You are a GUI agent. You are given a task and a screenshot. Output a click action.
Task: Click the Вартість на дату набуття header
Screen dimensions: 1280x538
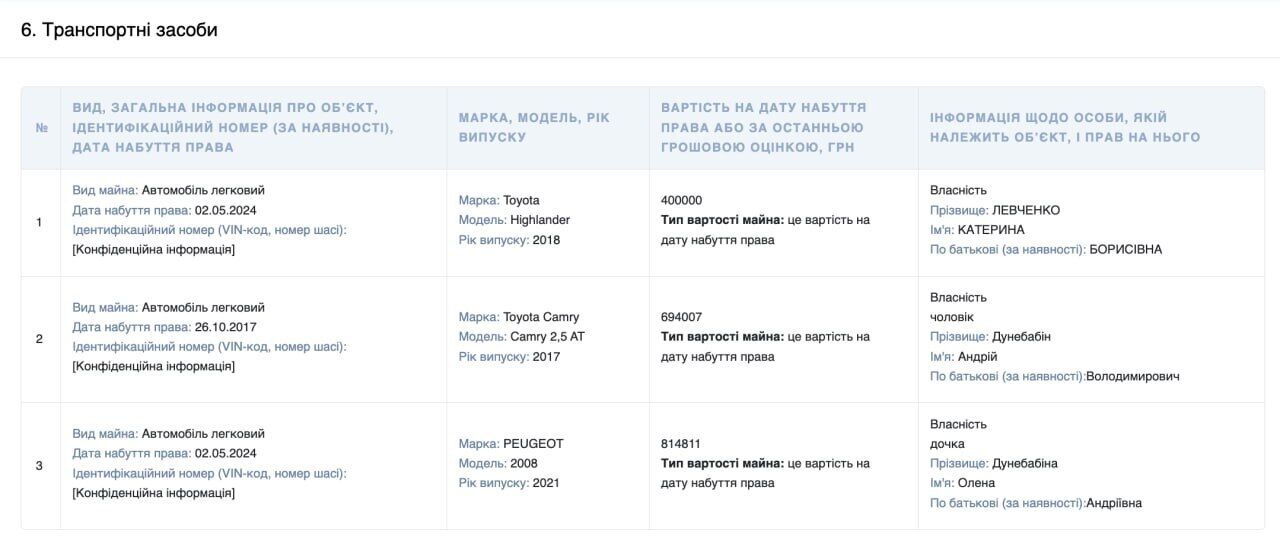pos(763,127)
